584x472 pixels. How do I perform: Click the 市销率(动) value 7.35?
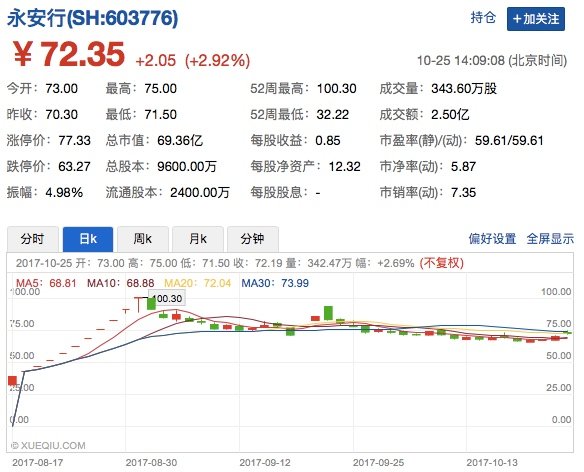(463, 193)
